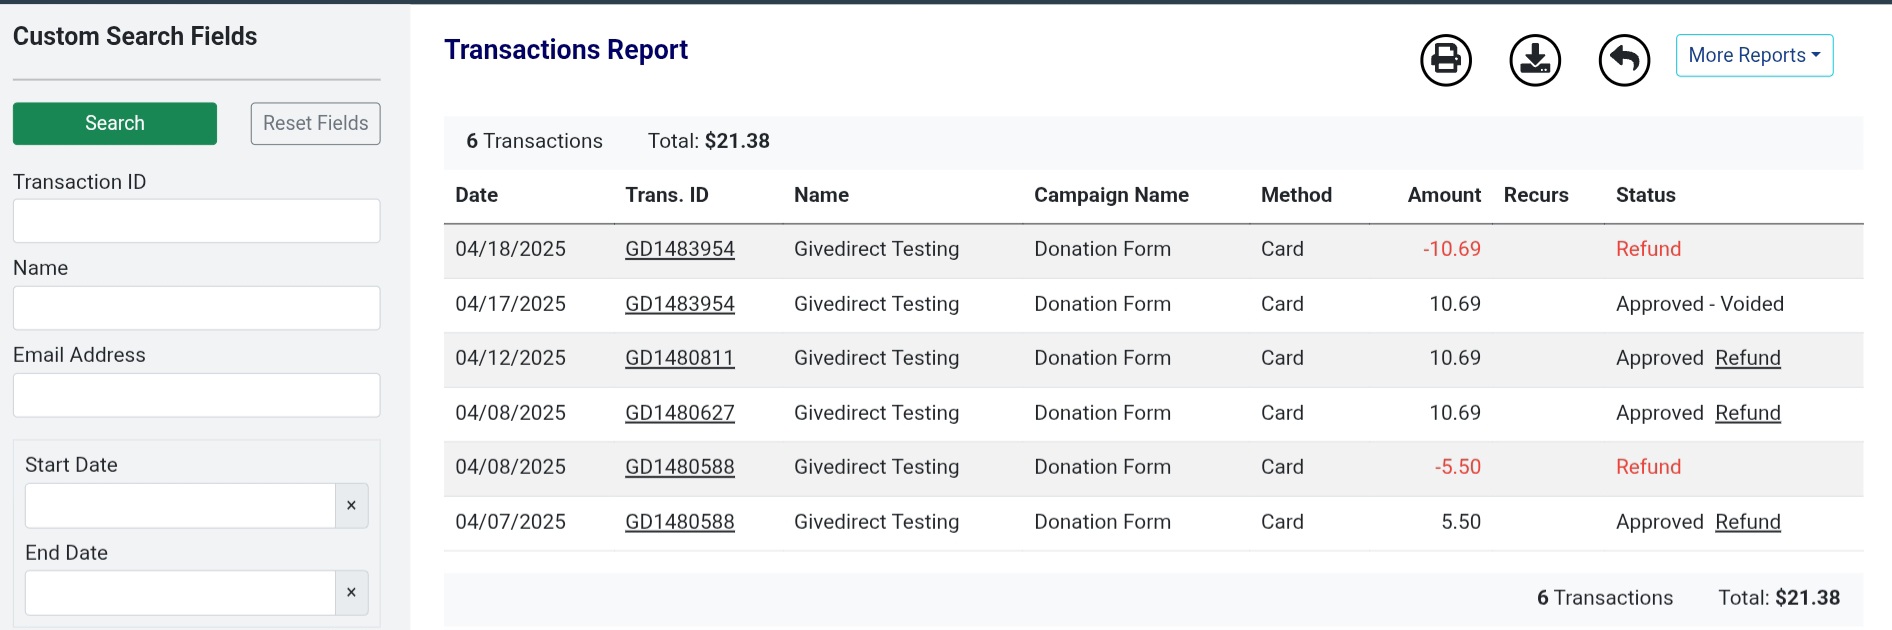
Task: Open the Start Date picker field
Action: click(x=180, y=506)
